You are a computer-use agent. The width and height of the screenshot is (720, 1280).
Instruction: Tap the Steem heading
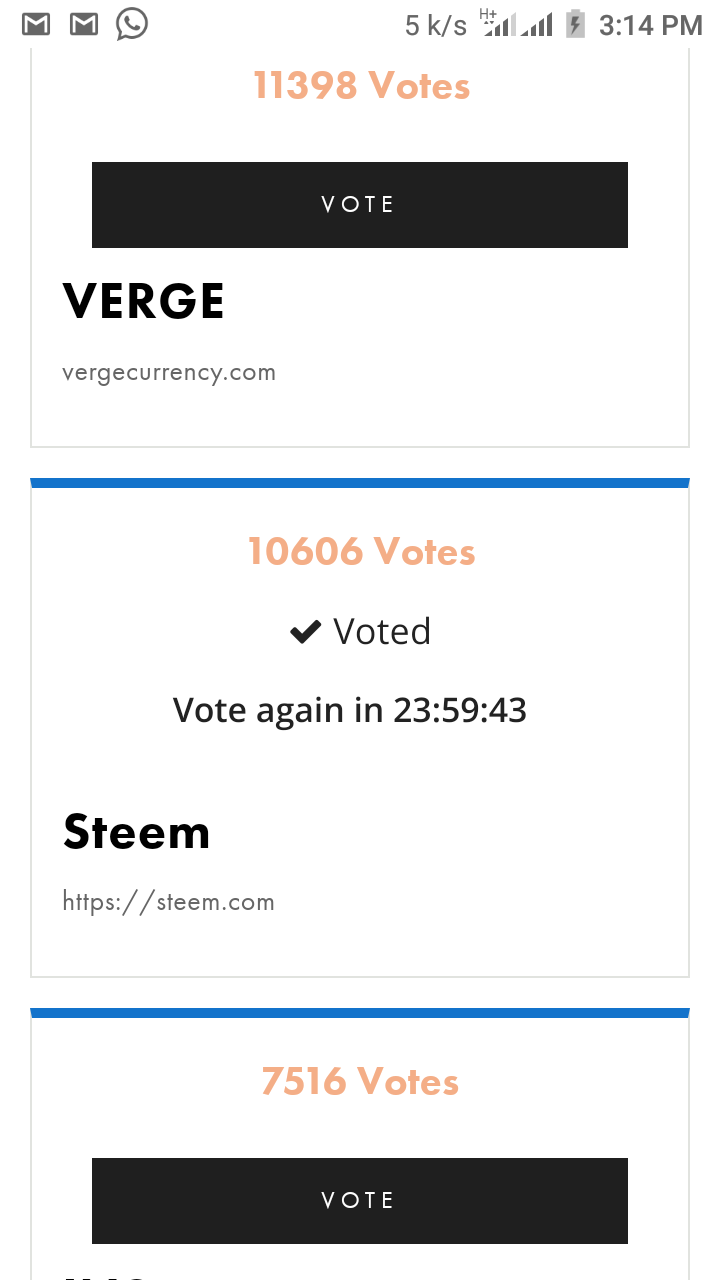click(137, 832)
